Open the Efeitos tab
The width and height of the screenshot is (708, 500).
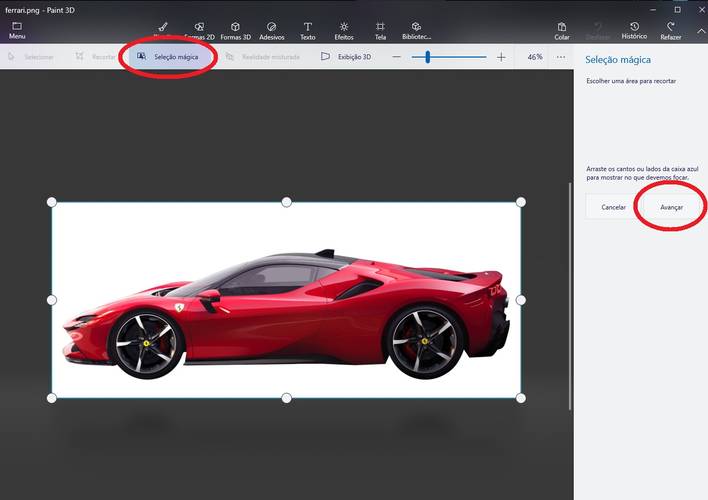click(344, 31)
